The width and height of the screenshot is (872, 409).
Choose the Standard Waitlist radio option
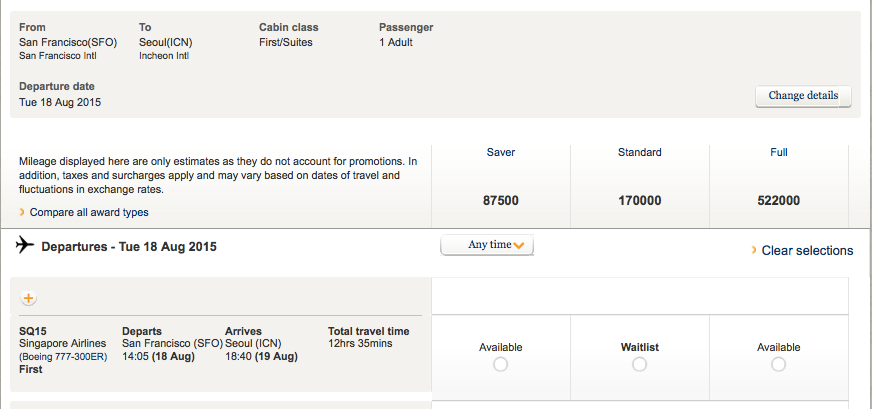coord(640,364)
